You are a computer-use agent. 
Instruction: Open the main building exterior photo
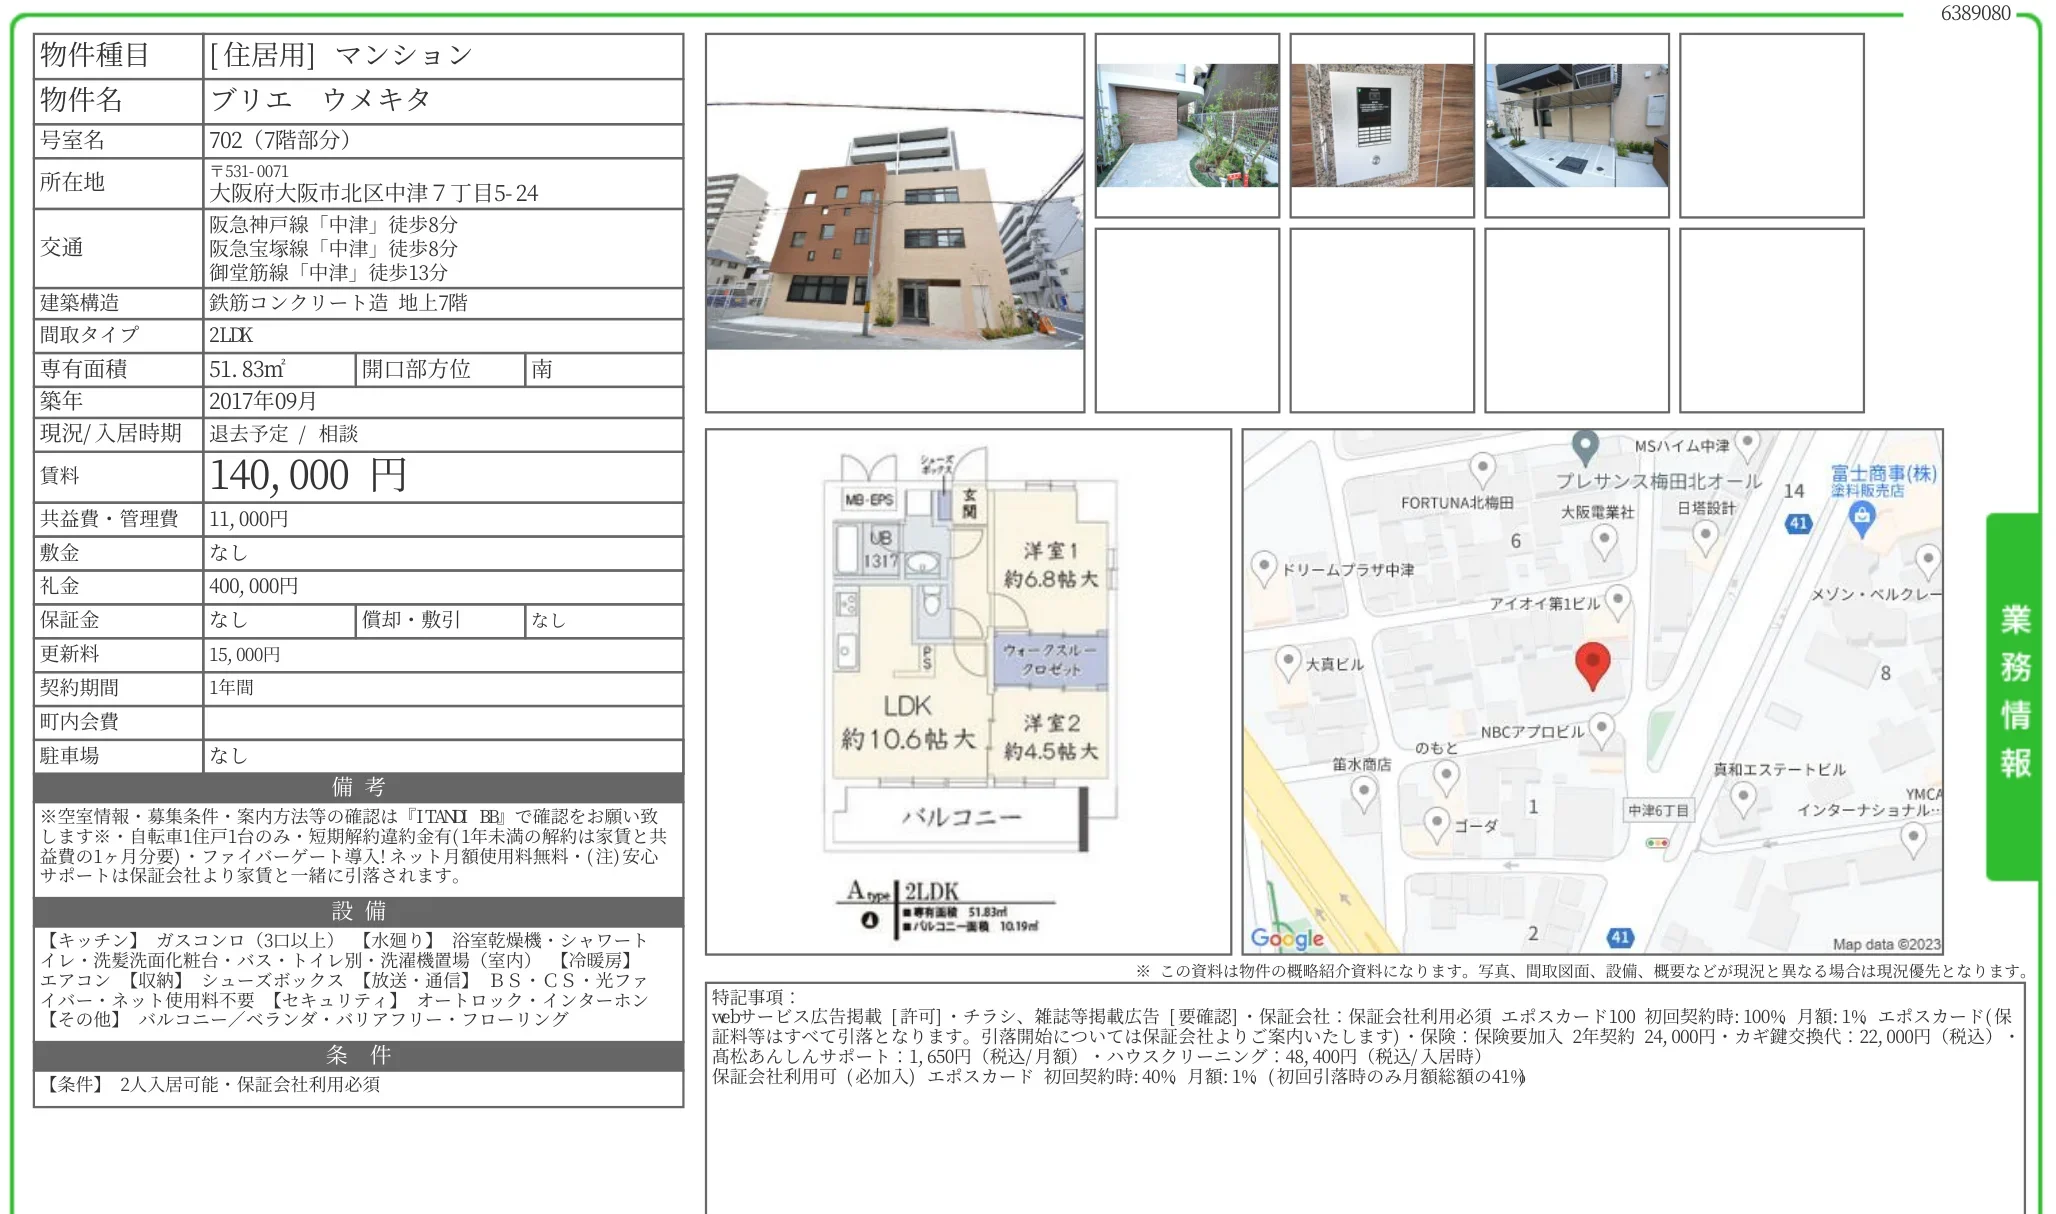click(x=894, y=224)
